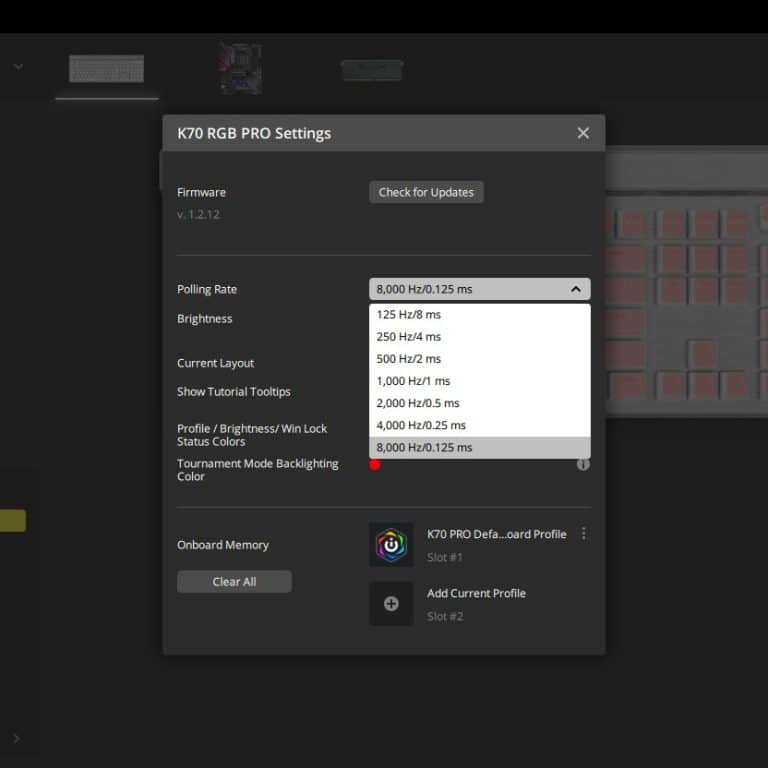Click the K70 PRO Default profile icon
768x768 pixels.
point(391,545)
